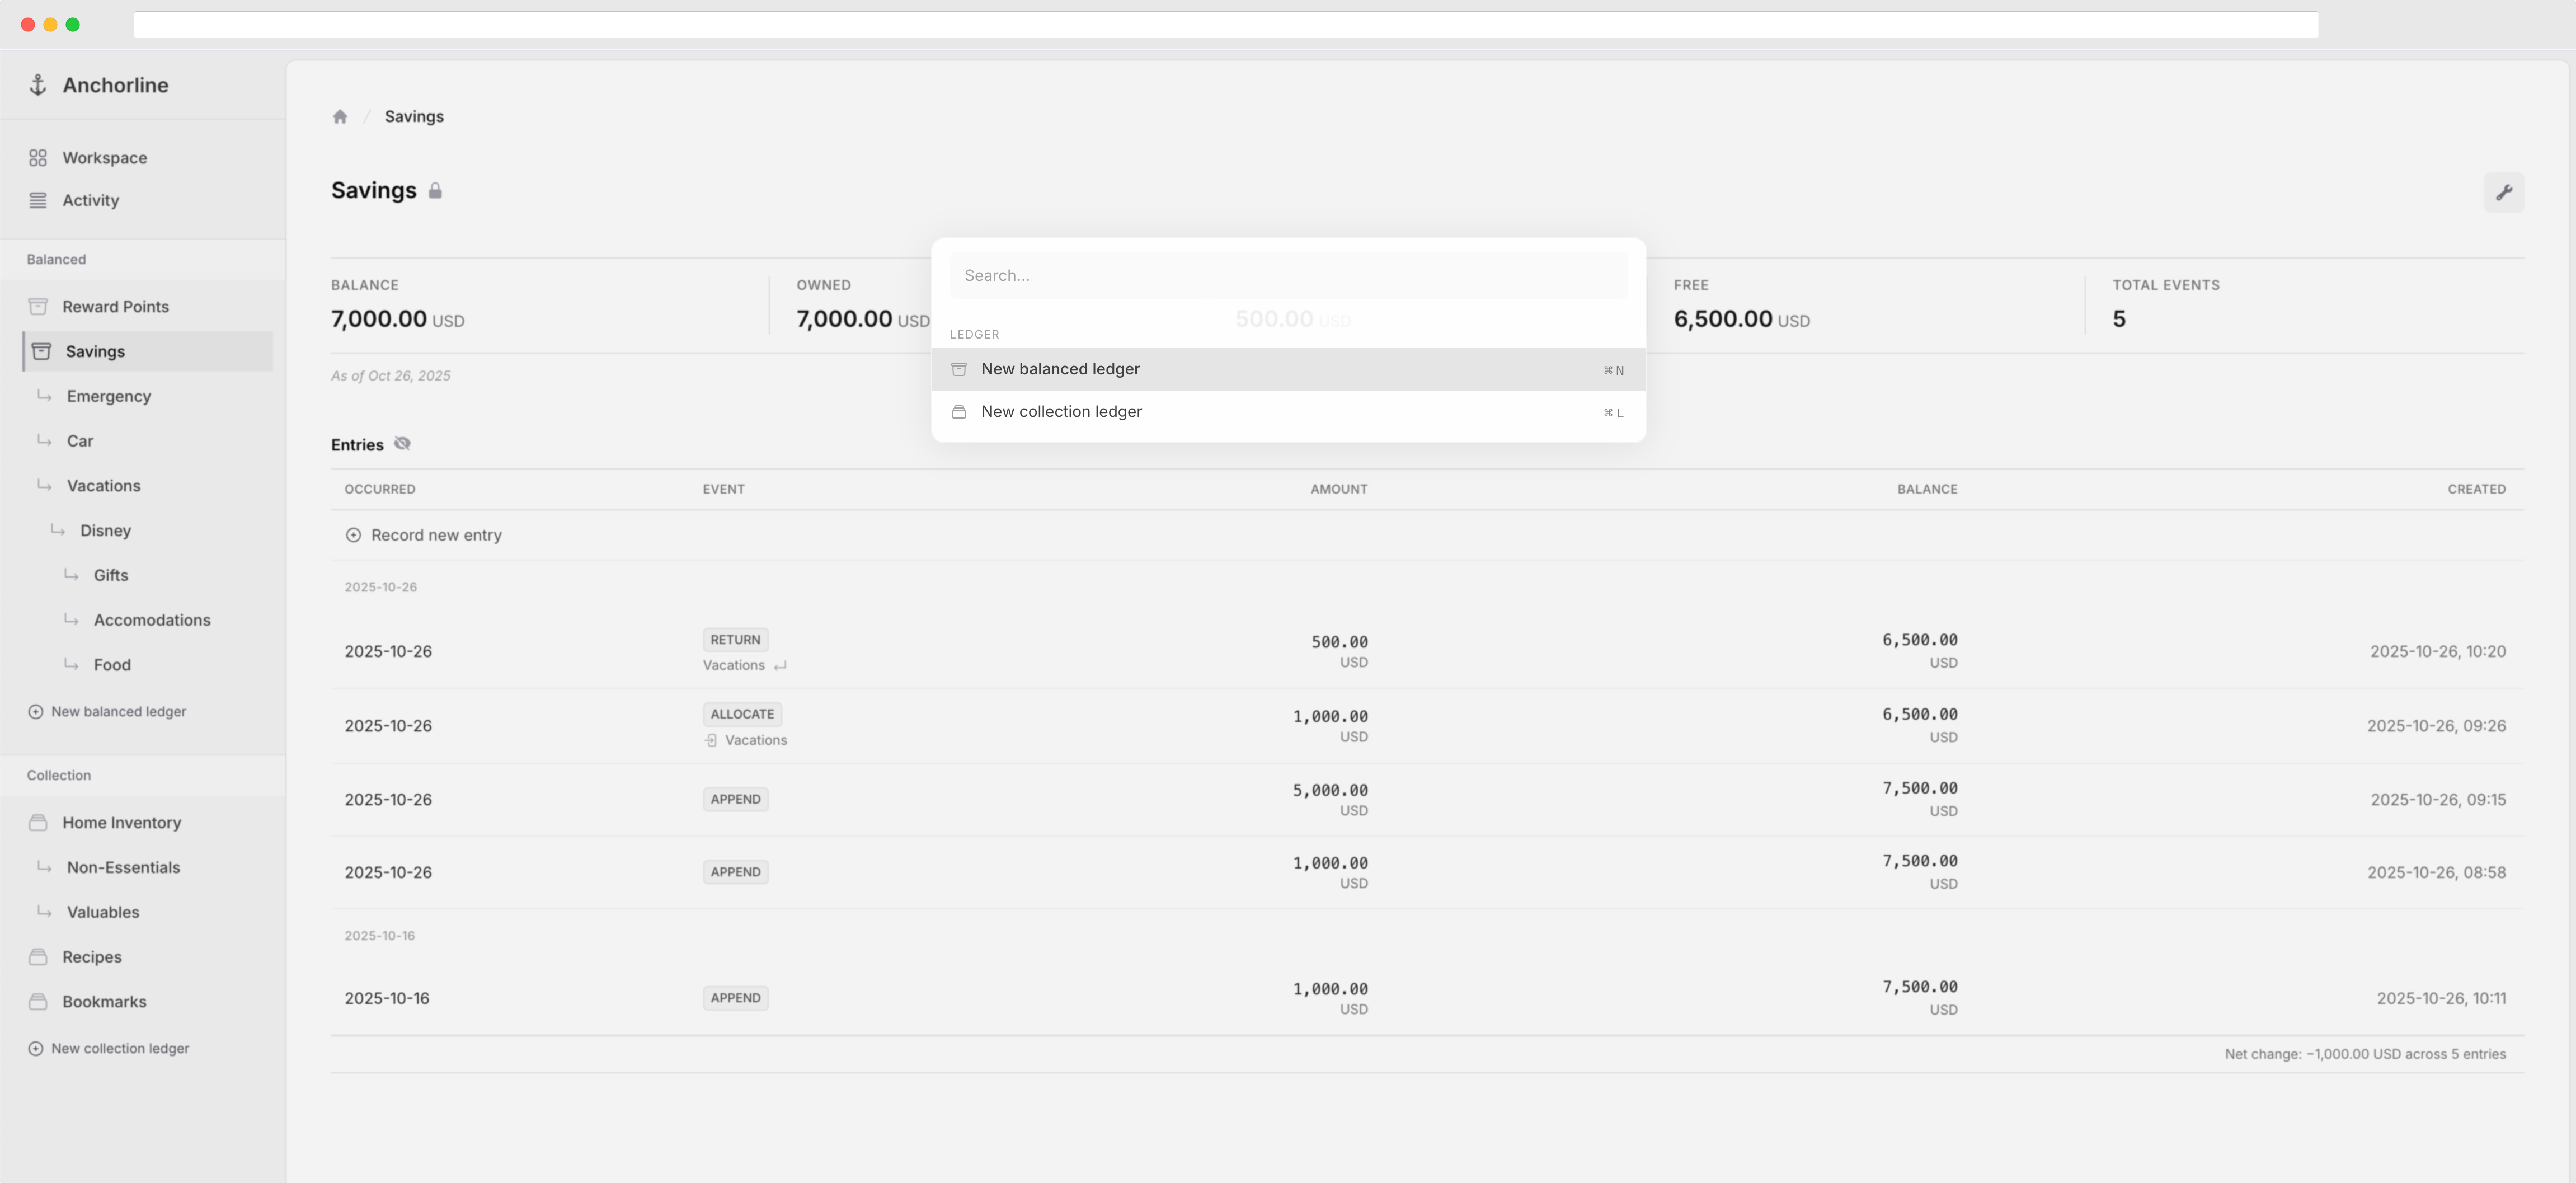2576x1183 pixels.
Task: Click the Anchorline anchor logo
Action: click(38, 85)
